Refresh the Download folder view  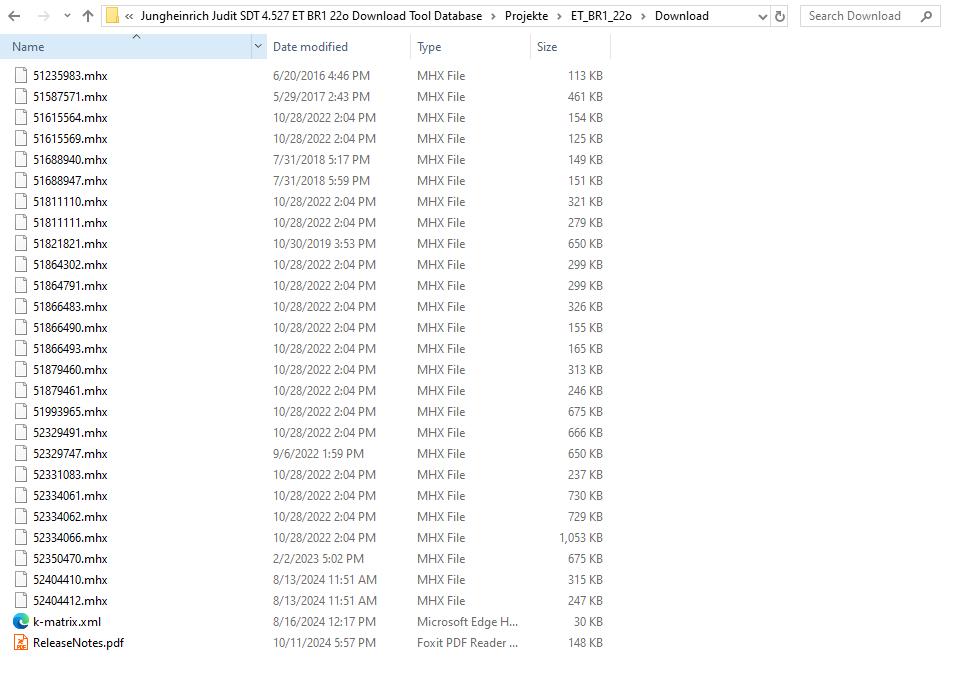click(x=780, y=16)
